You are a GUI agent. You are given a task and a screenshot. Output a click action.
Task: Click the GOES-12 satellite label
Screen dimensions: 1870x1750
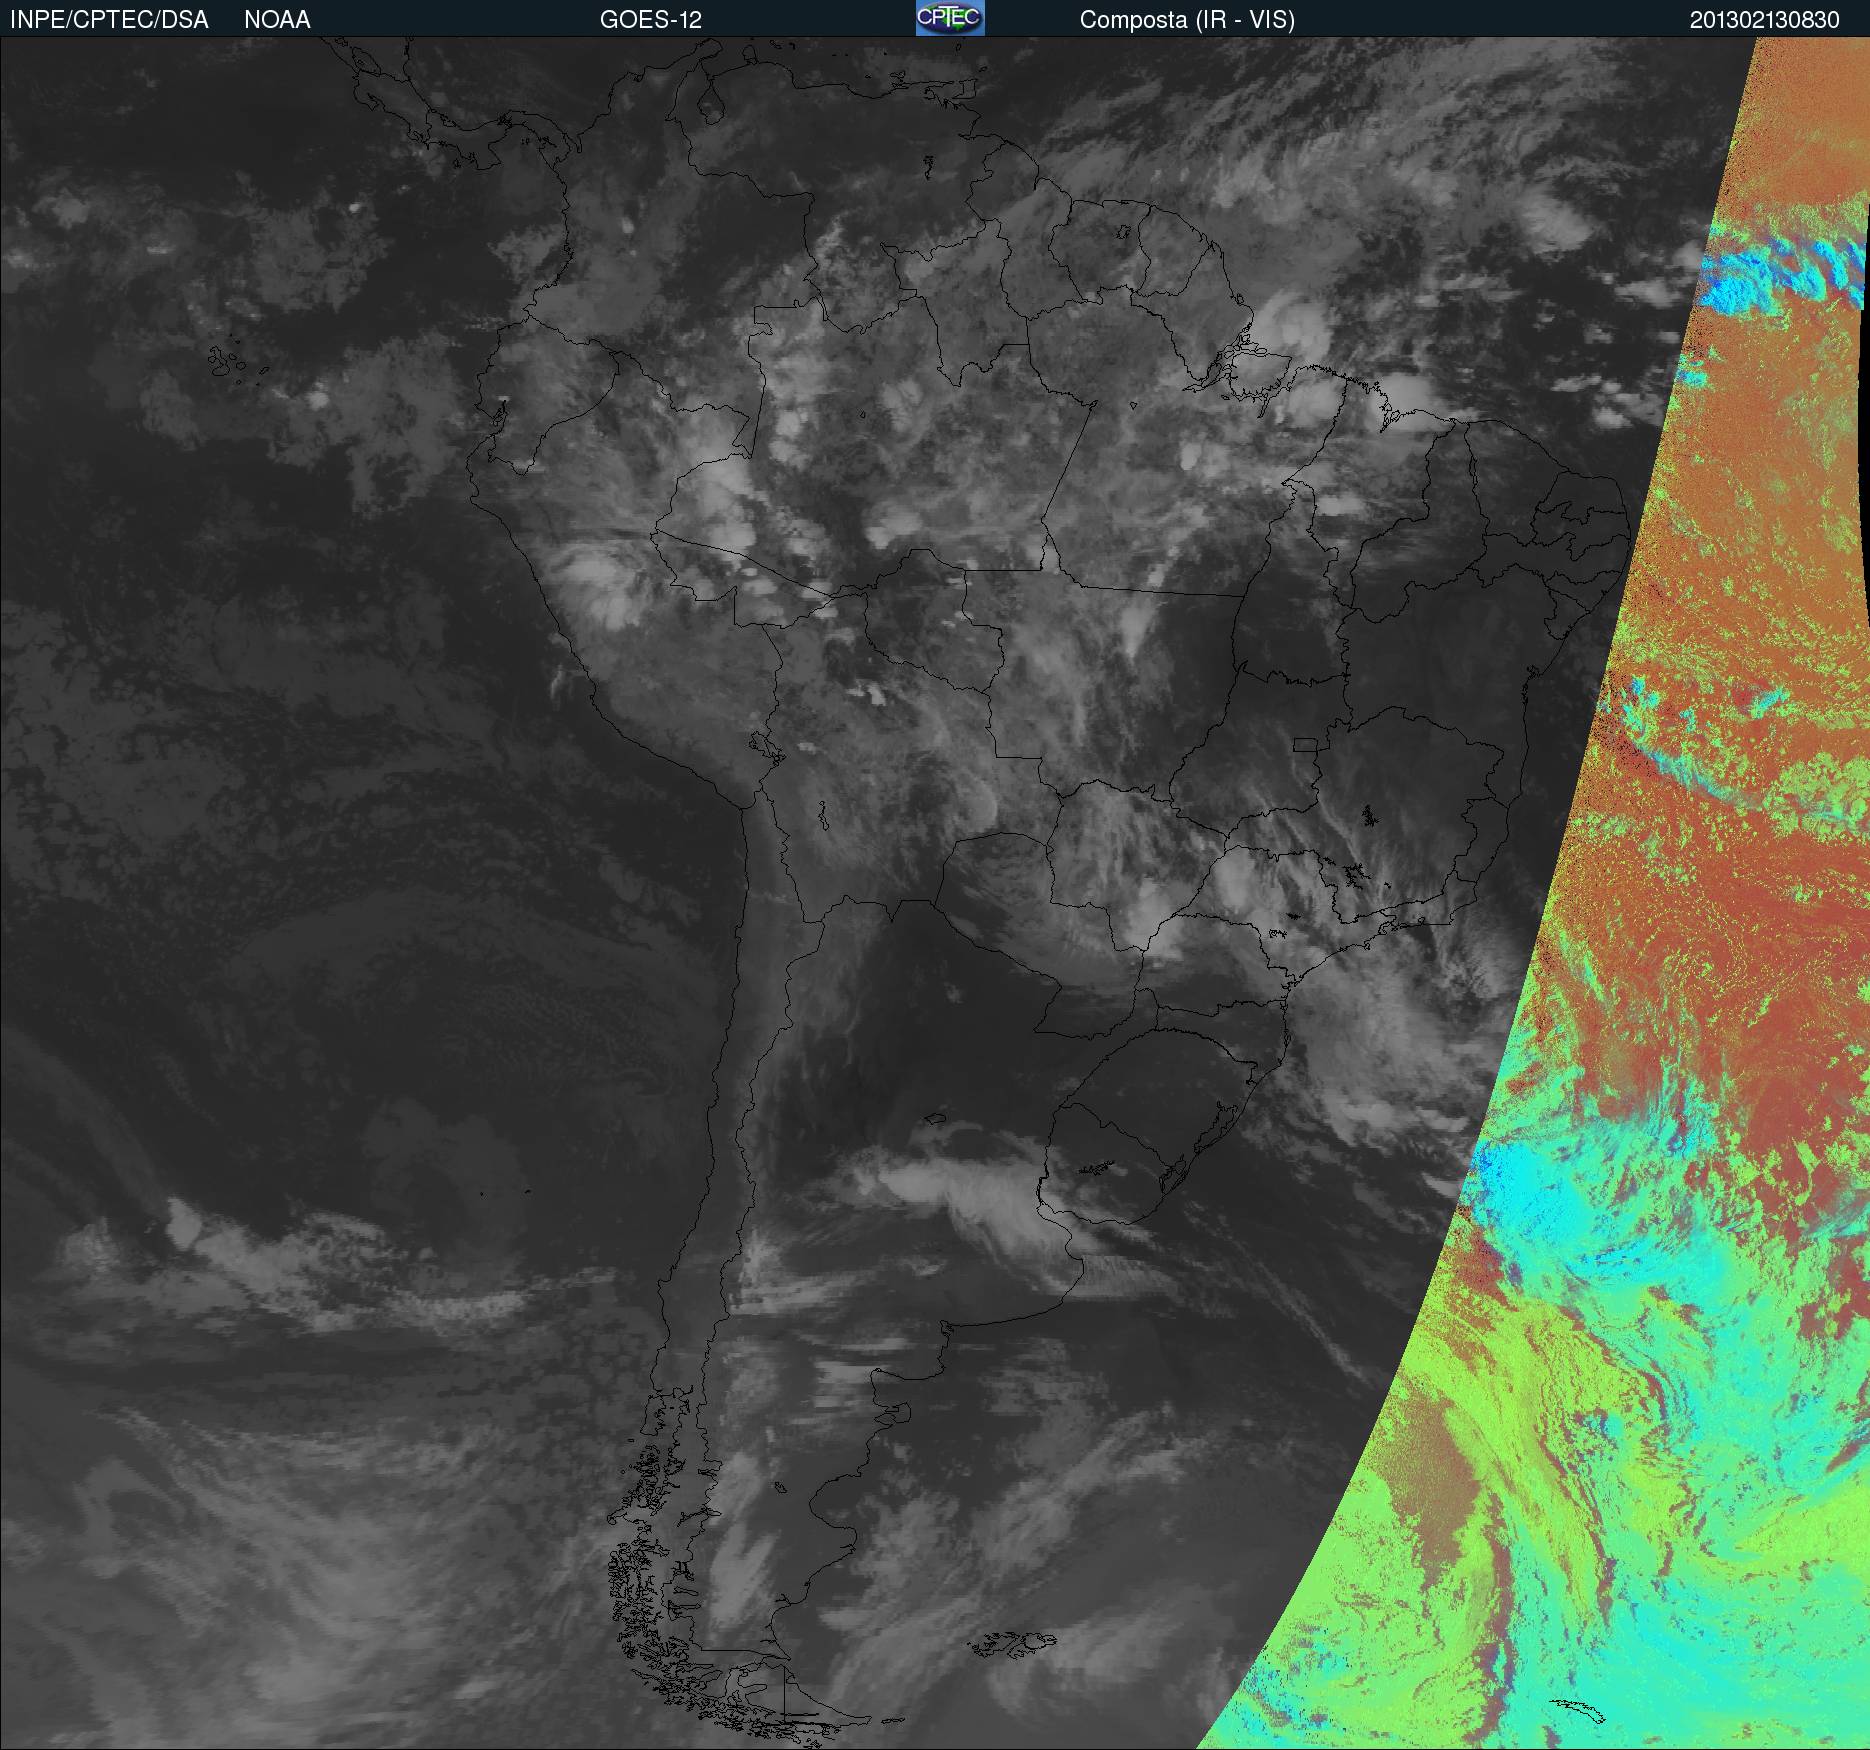pyautogui.click(x=651, y=20)
